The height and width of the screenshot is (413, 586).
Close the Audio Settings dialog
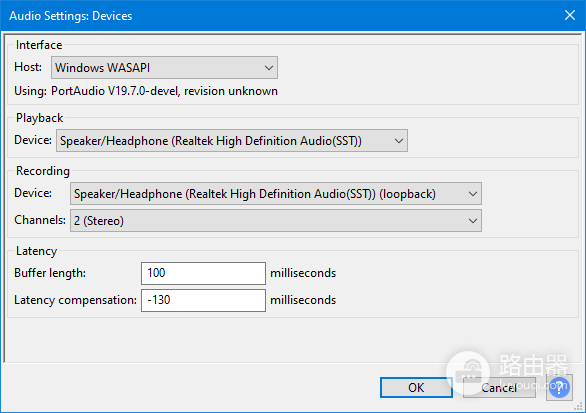(x=570, y=15)
